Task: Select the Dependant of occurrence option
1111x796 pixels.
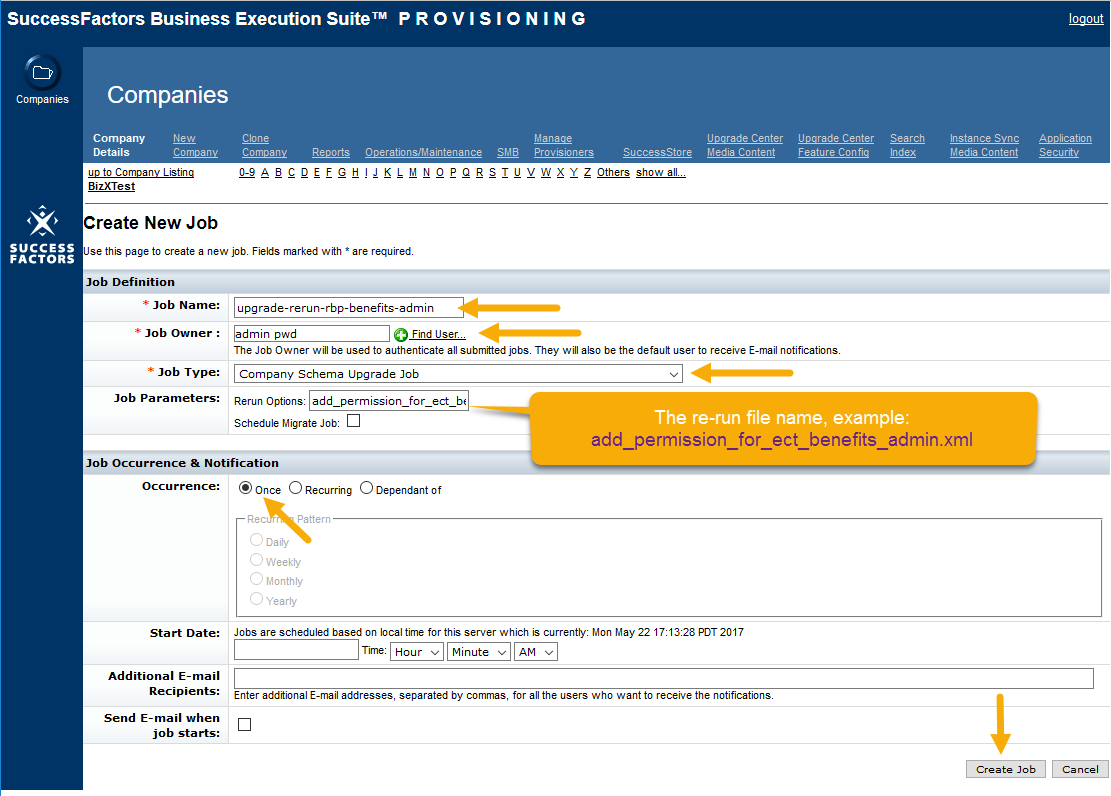Action: click(x=366, y=488)
